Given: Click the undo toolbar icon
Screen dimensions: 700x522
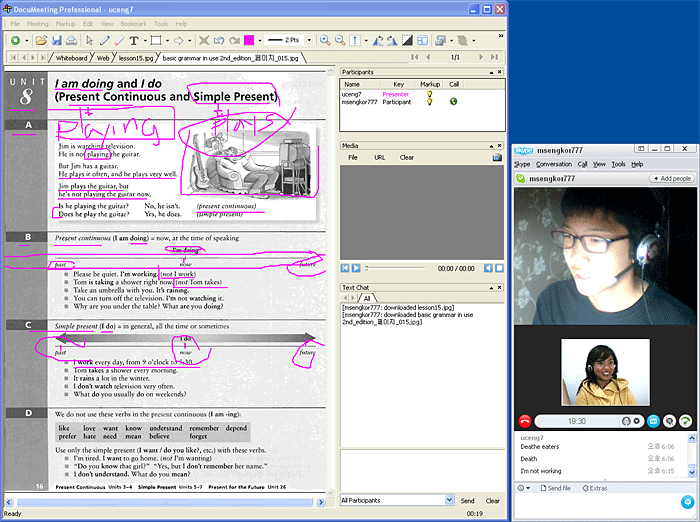Looking at the screenshot, I should pyautogui.click(x=219, y=41).
